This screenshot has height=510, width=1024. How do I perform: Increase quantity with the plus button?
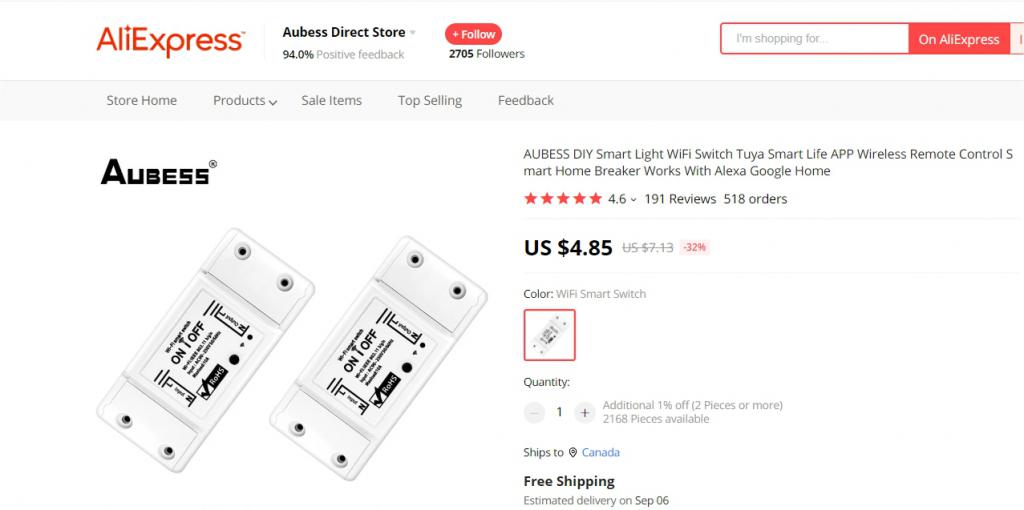585,412
